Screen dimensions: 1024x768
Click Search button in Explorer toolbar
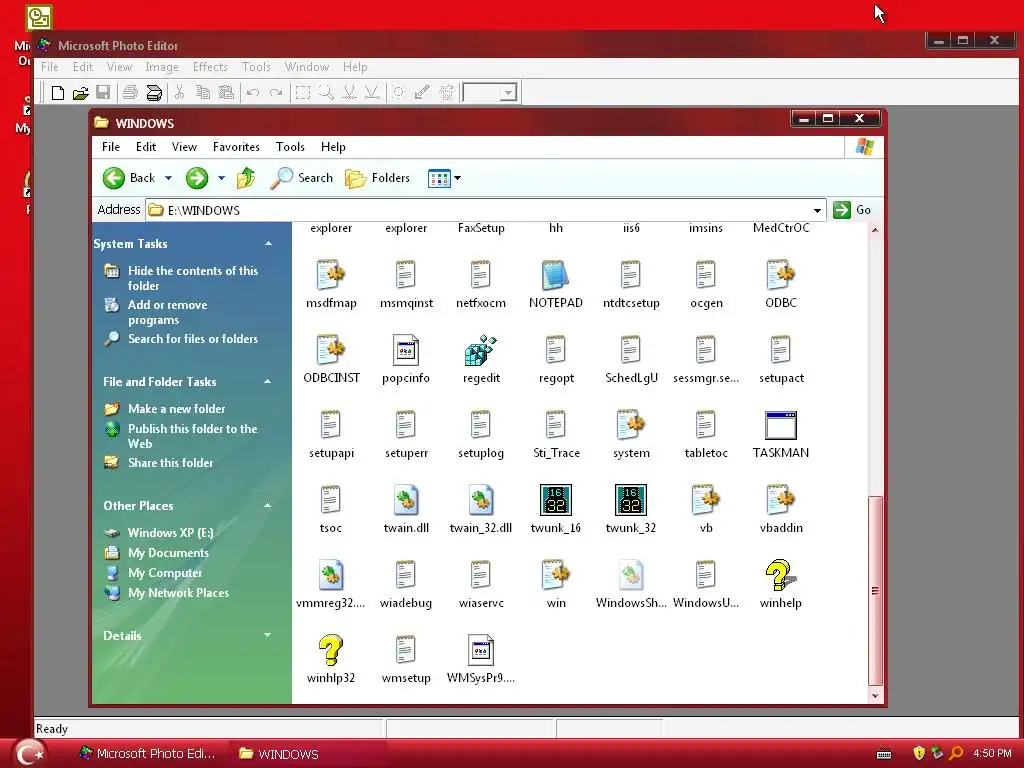tap(302, 178)
